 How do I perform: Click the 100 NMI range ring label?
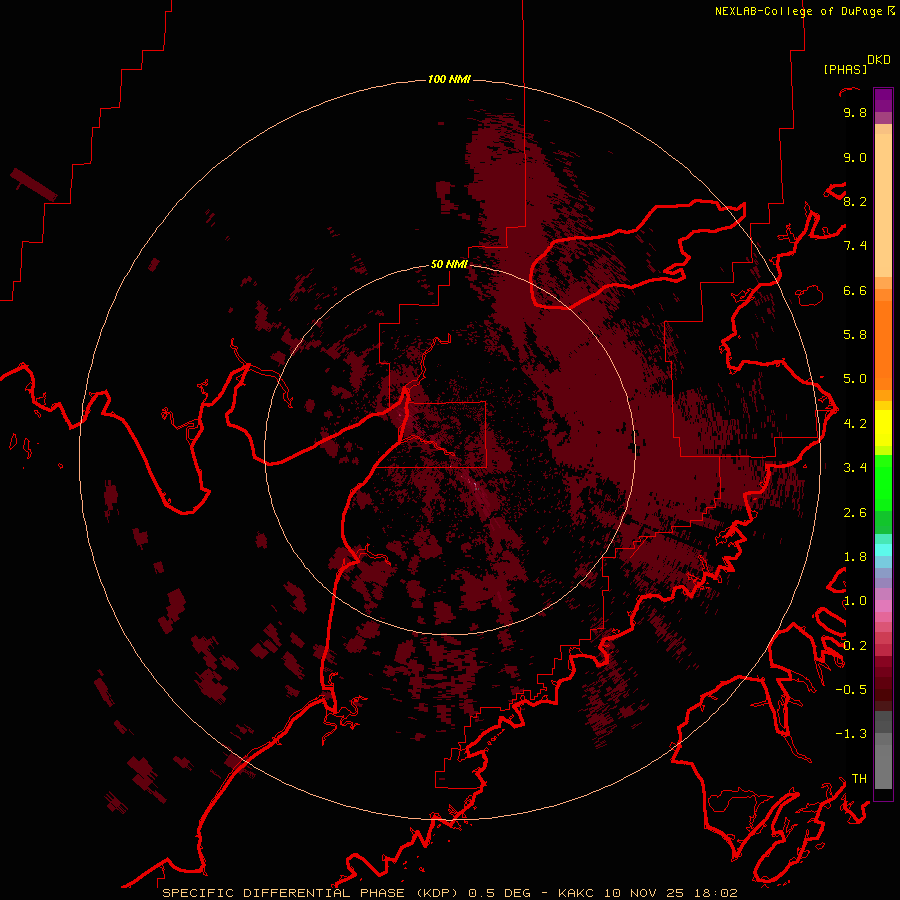pyautogui.click(x=449, y=79)
